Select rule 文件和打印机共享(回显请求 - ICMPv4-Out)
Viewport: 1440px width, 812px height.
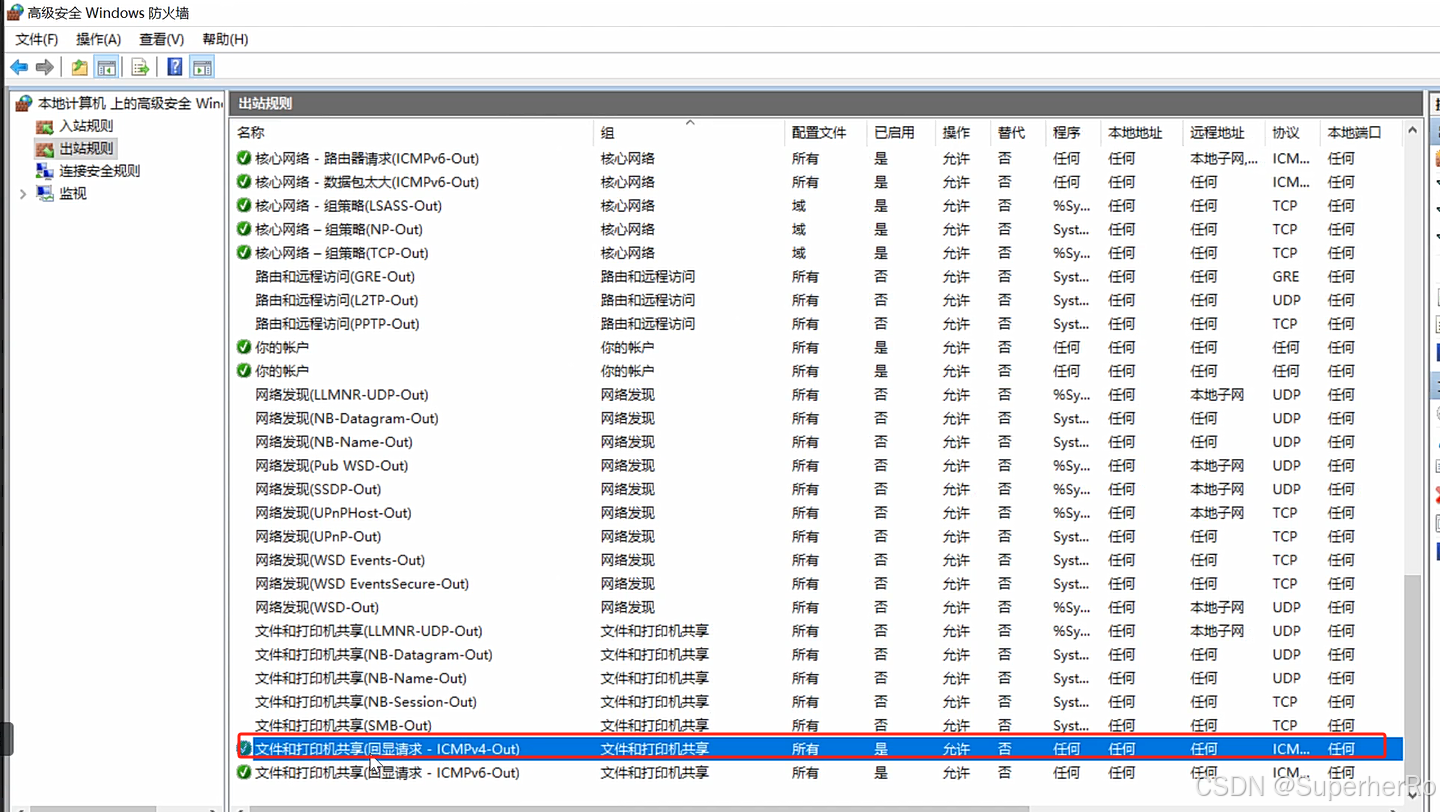click(x=387, y=749)
